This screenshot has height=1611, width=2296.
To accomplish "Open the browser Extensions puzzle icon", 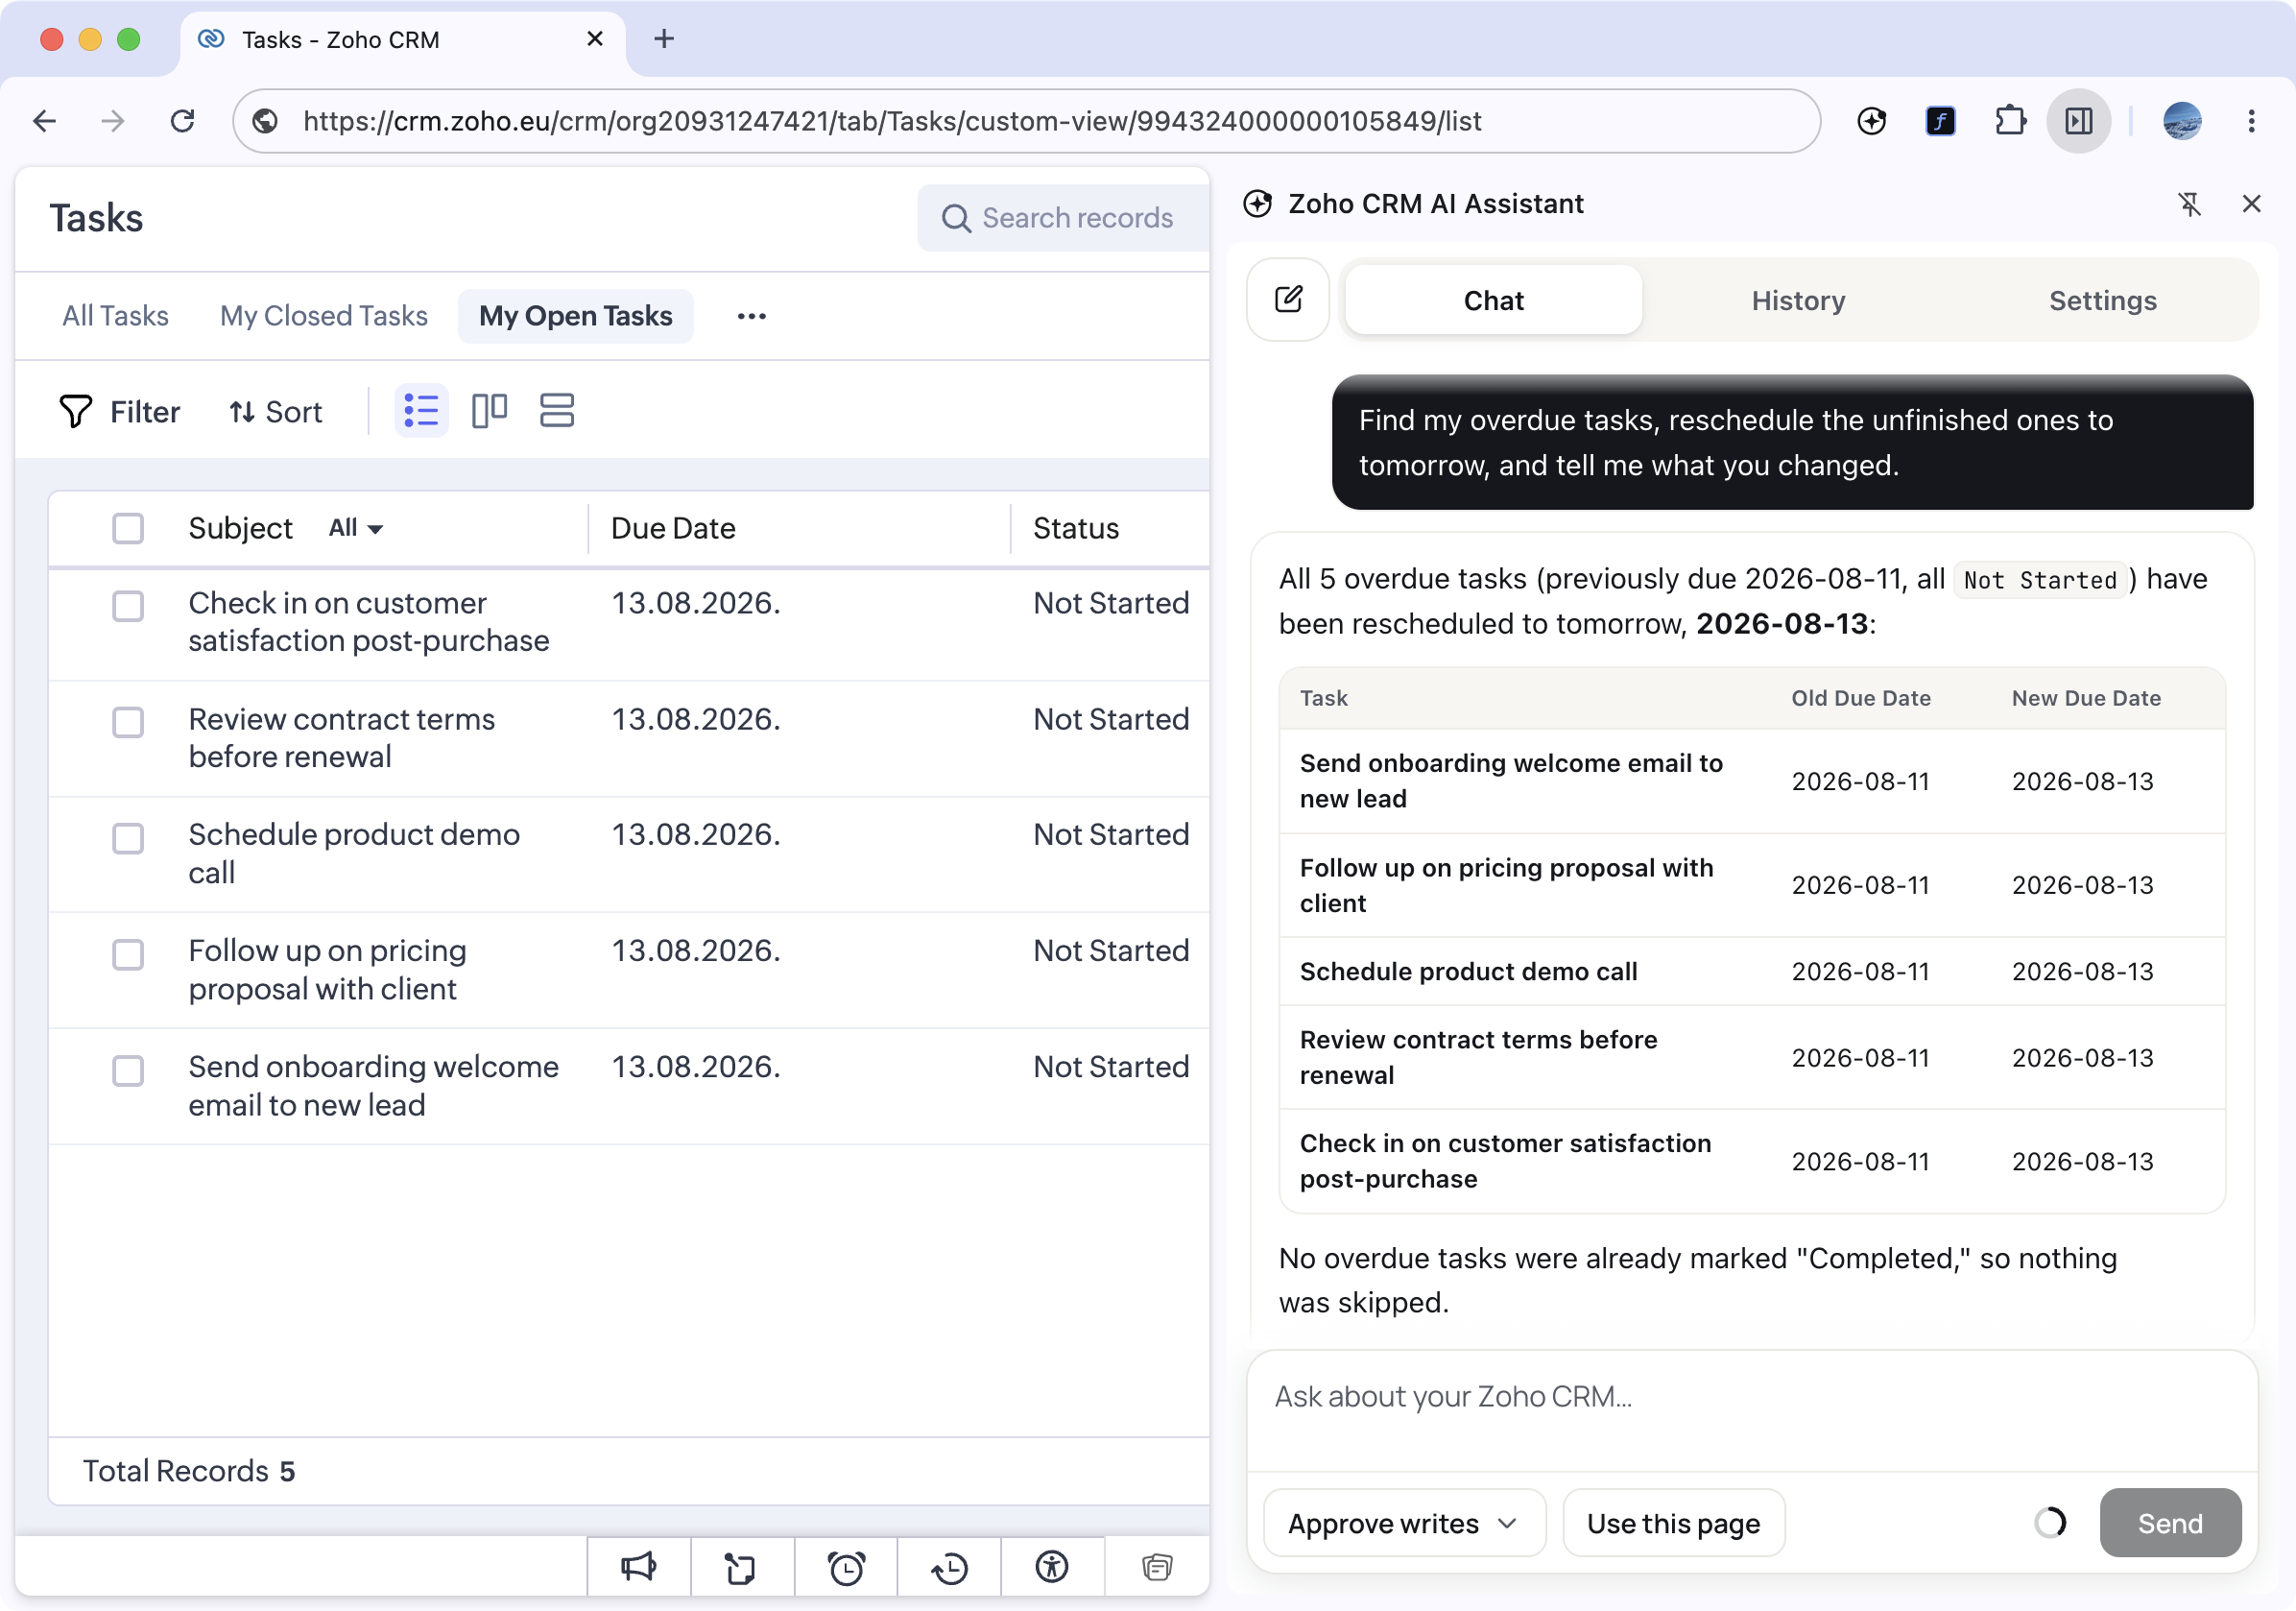I will (x=2010, y=121).
